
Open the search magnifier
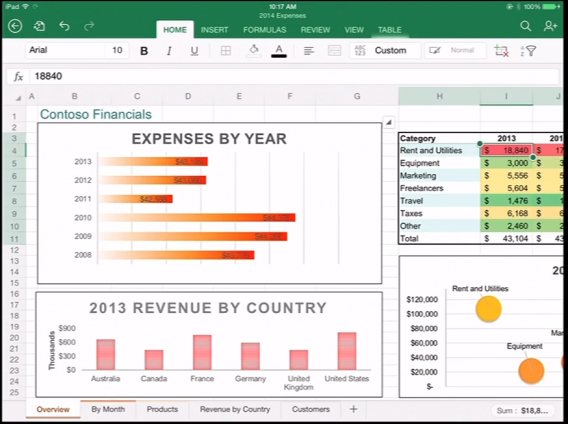coord(526,26)
